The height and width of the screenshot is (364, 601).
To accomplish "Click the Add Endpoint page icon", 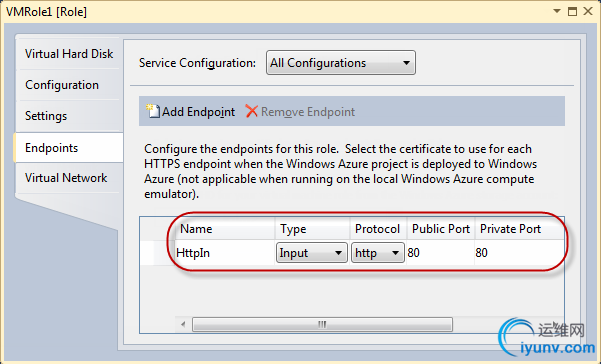I will coord(153,111).
